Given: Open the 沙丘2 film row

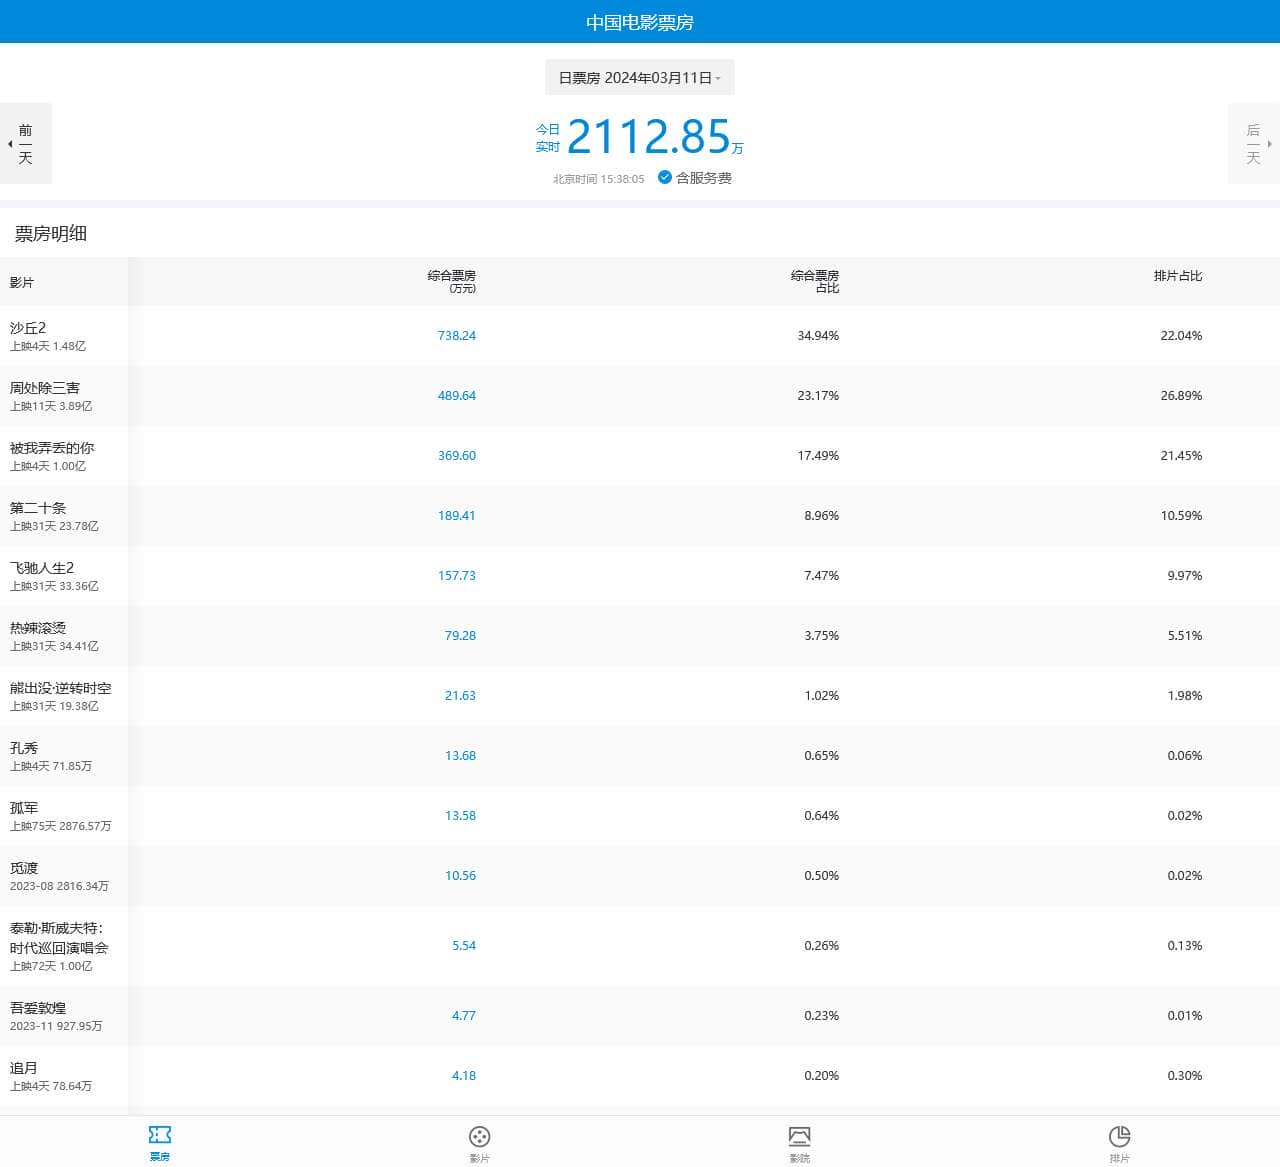Looking at the screenshot, I should click(640, 336).
